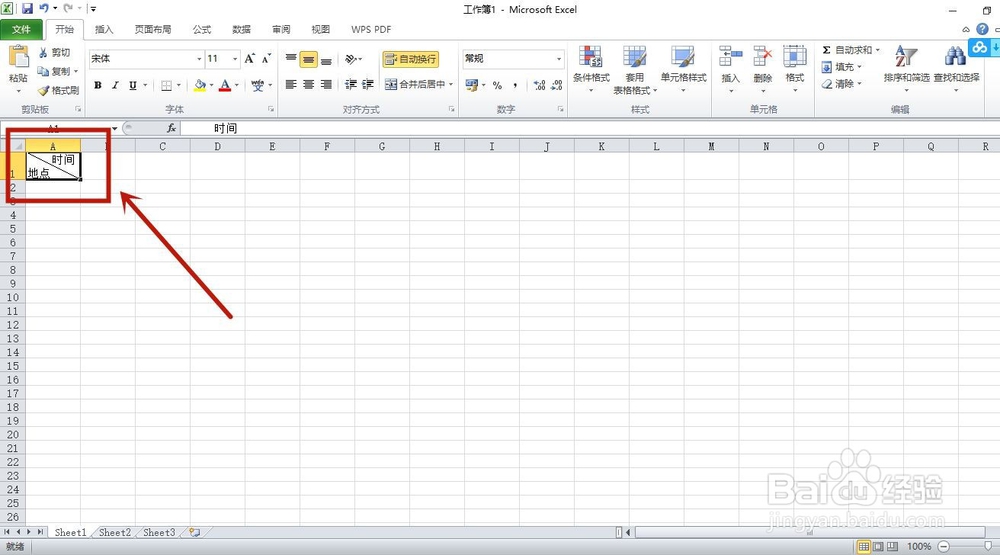Click the Save icon in quick access toolbar

tap(27, 9)
